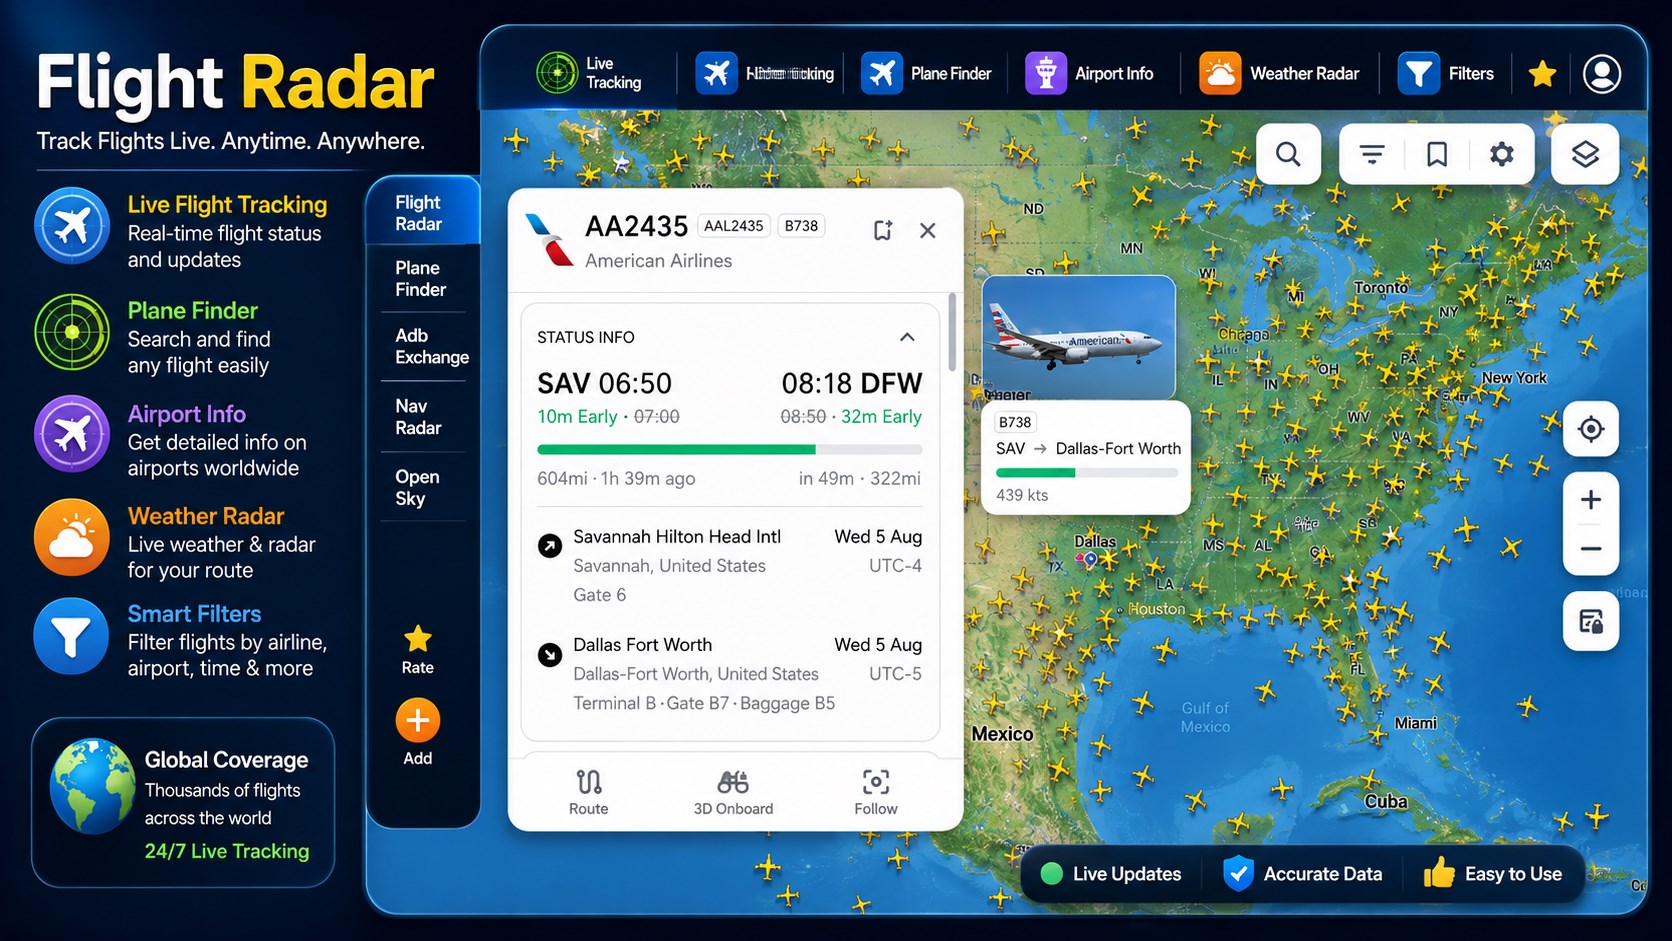The width and height of the screenshot is (1672, 941).
Task: Open the sort lines filter icon on map
Action: [1372, 154]
